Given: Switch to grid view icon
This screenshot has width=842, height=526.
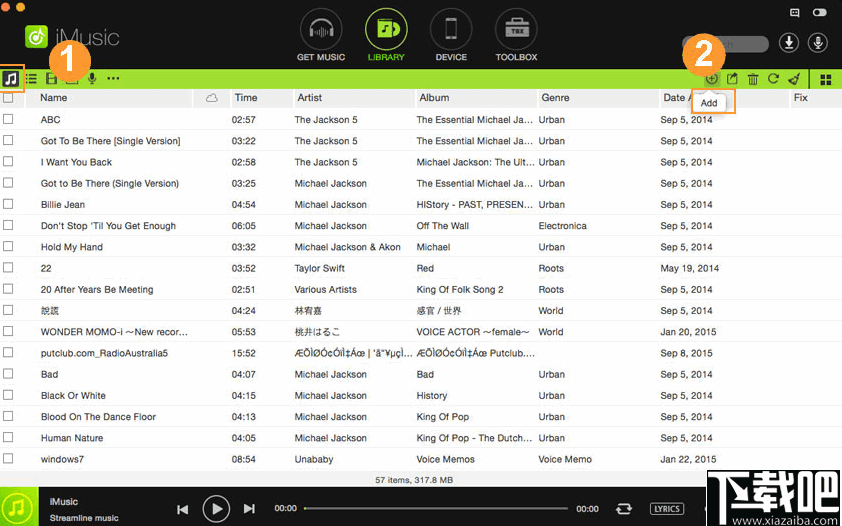Looking at the screenshot, I should [826, 80].
